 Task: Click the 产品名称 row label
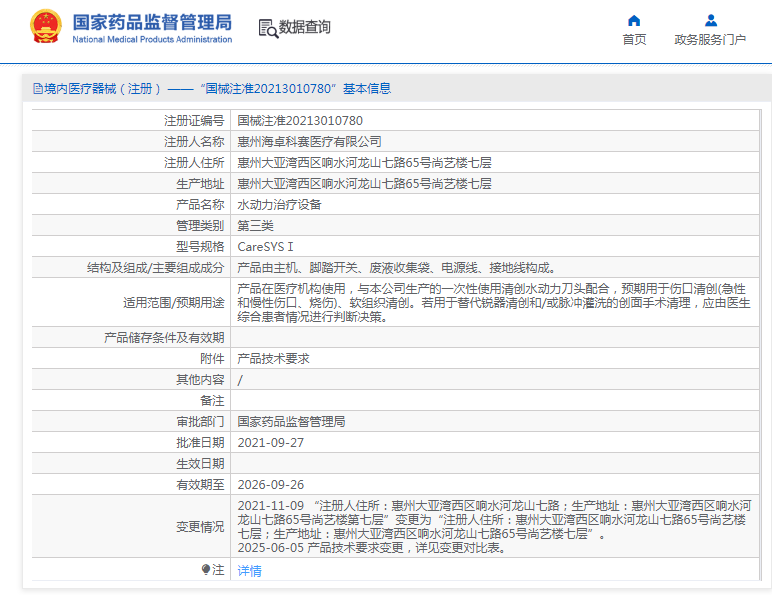tap(200, 204)
